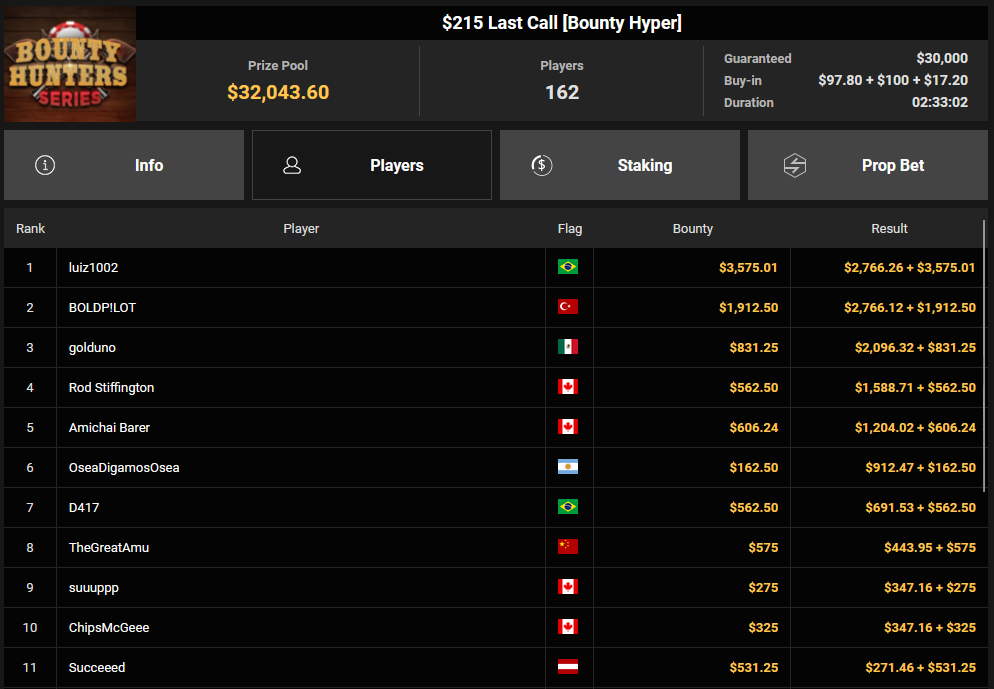Click the person icon on Players

coord(292,165)
